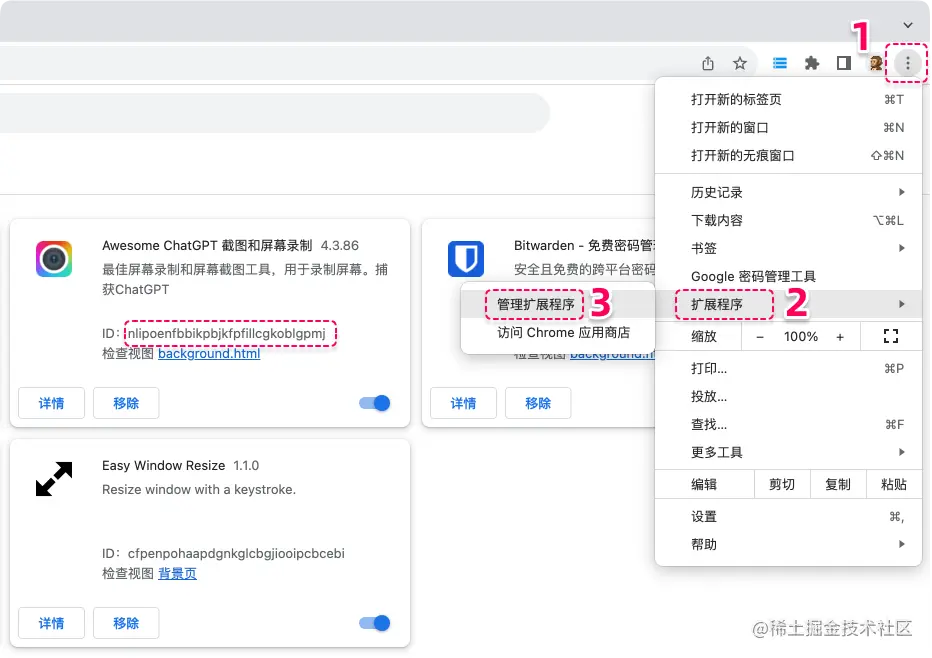The height and width of the screenshot is (658, 932).
Task: Disable the Awesome ChatGPT extension toggle
Action: pyautogui.click(x=373, y=403)
